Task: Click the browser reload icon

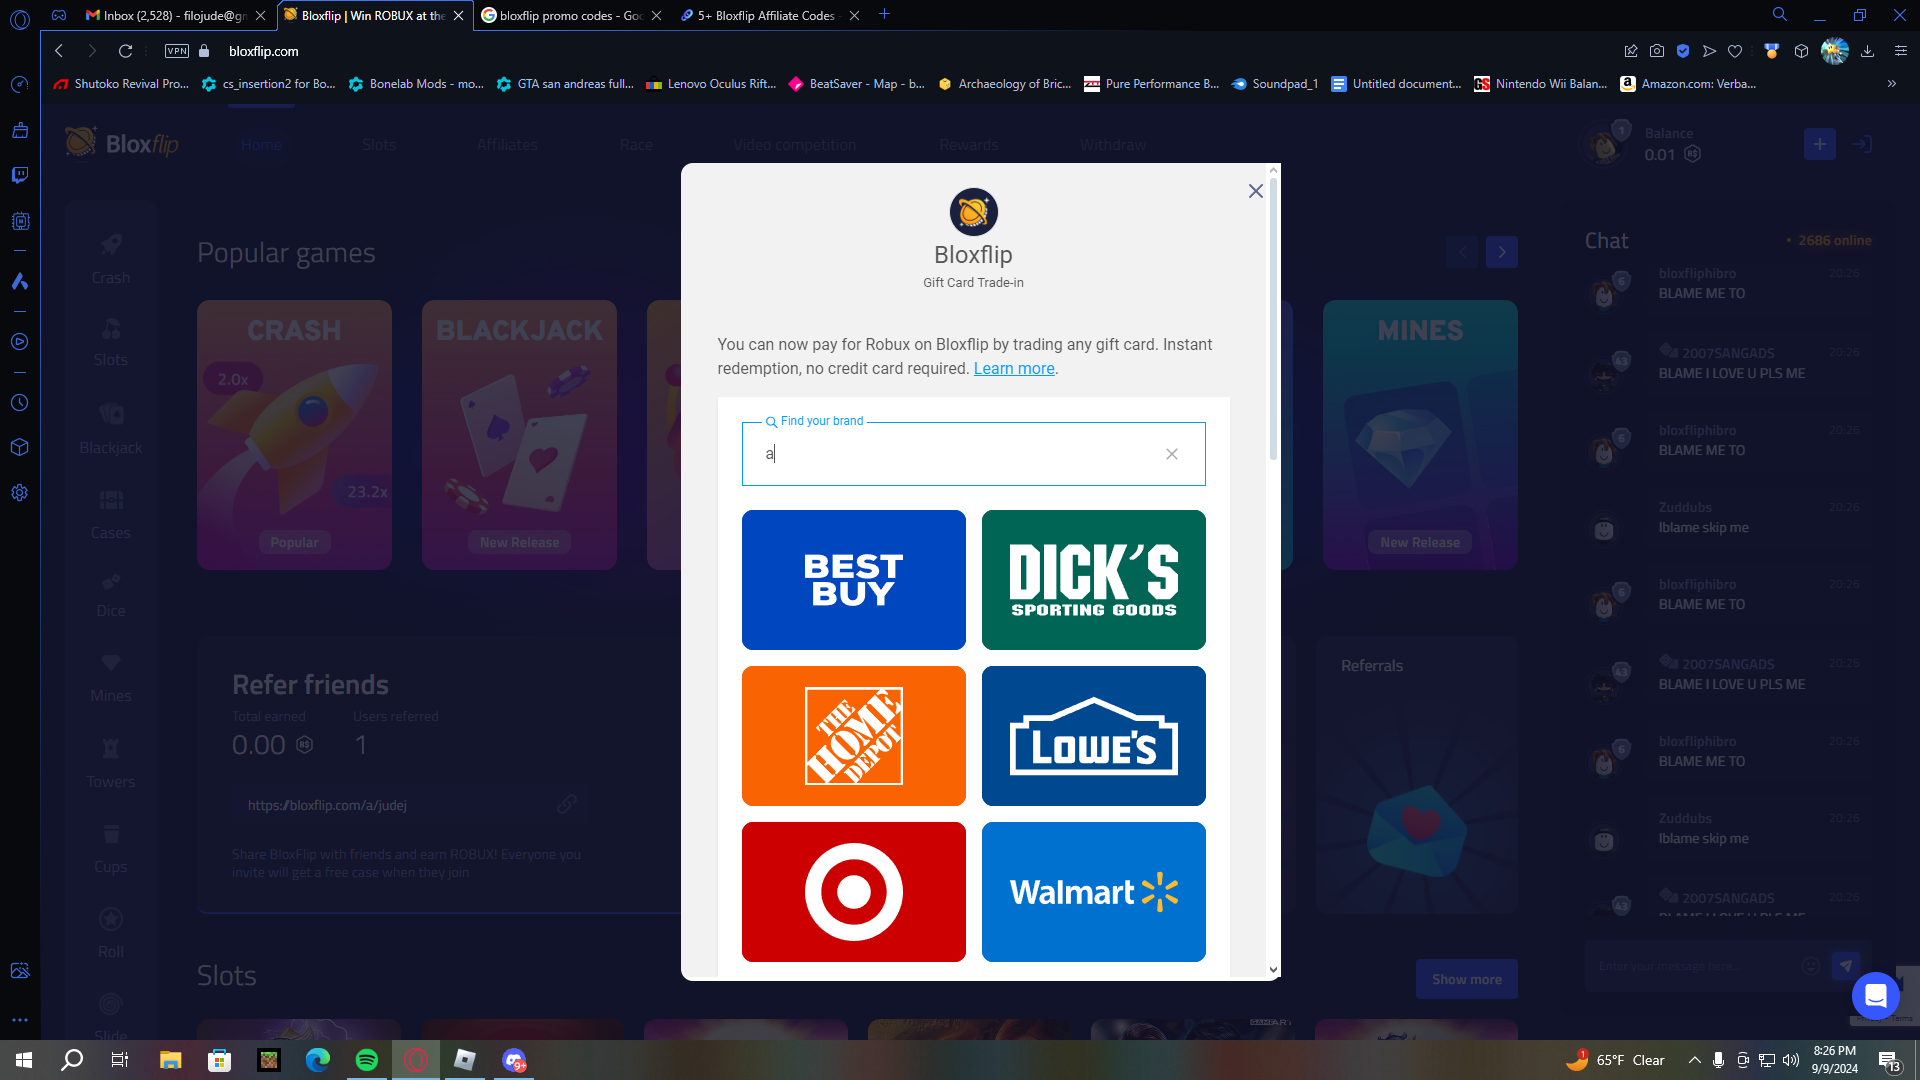Action: click(125, 51)
